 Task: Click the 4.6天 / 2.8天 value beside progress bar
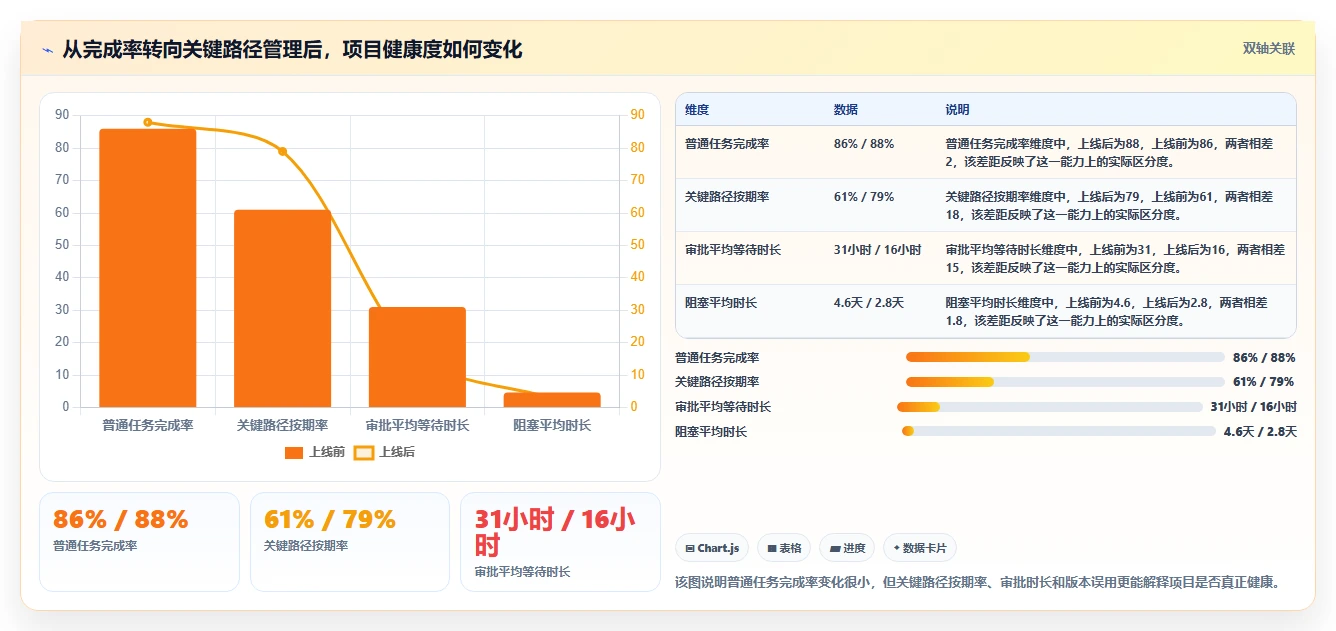(1260, 432)
